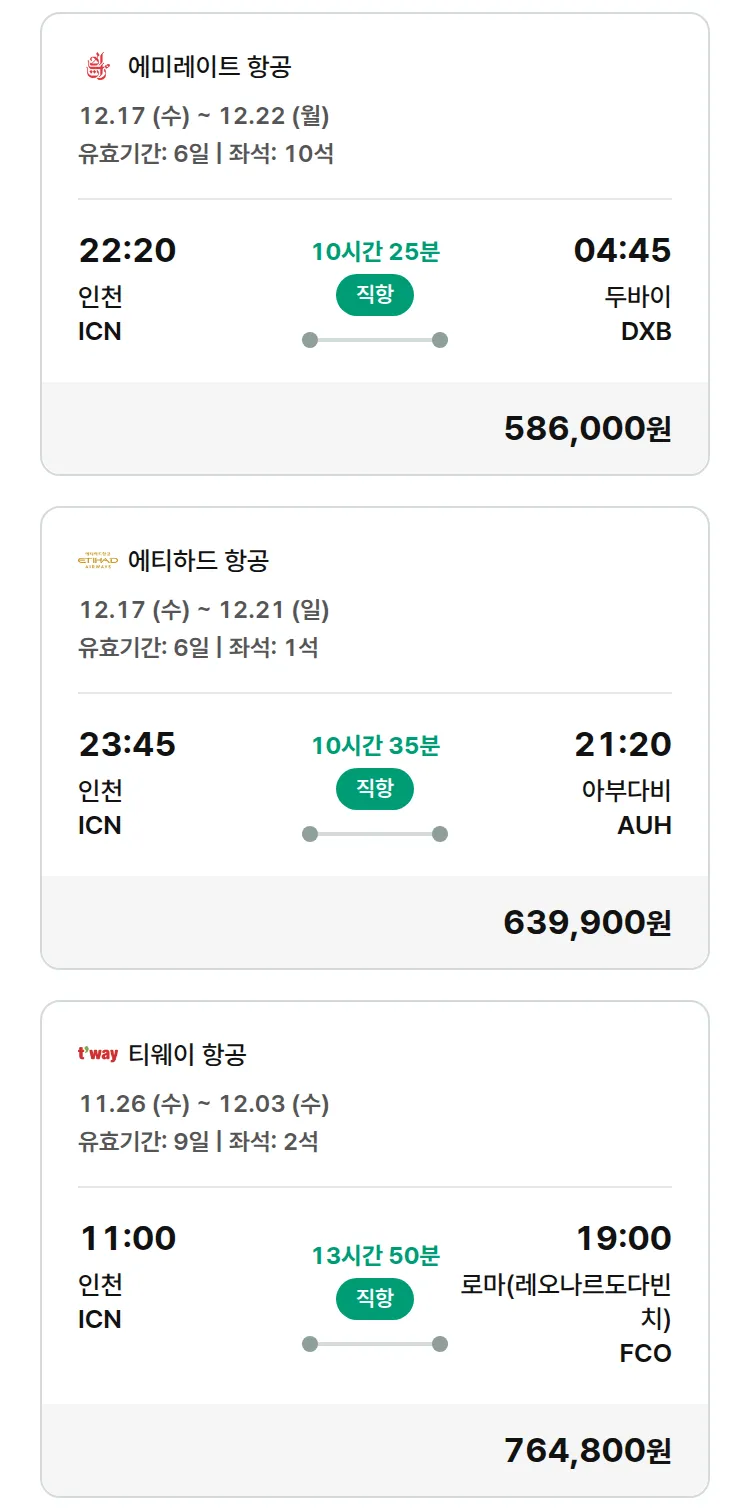Click the 직항 badge on Etihad flight
This screenshot has width=750, height=1510.
click(374, 789)
